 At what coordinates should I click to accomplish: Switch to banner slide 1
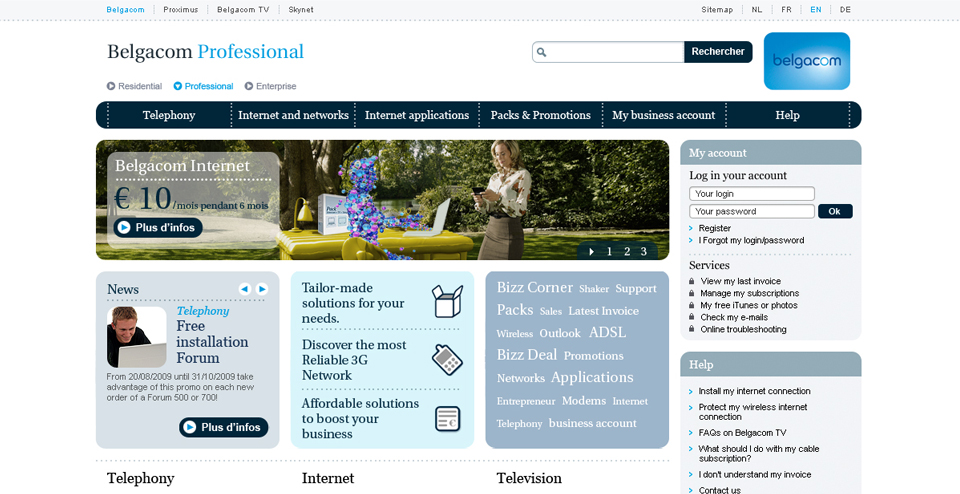(x=609, y=252)
